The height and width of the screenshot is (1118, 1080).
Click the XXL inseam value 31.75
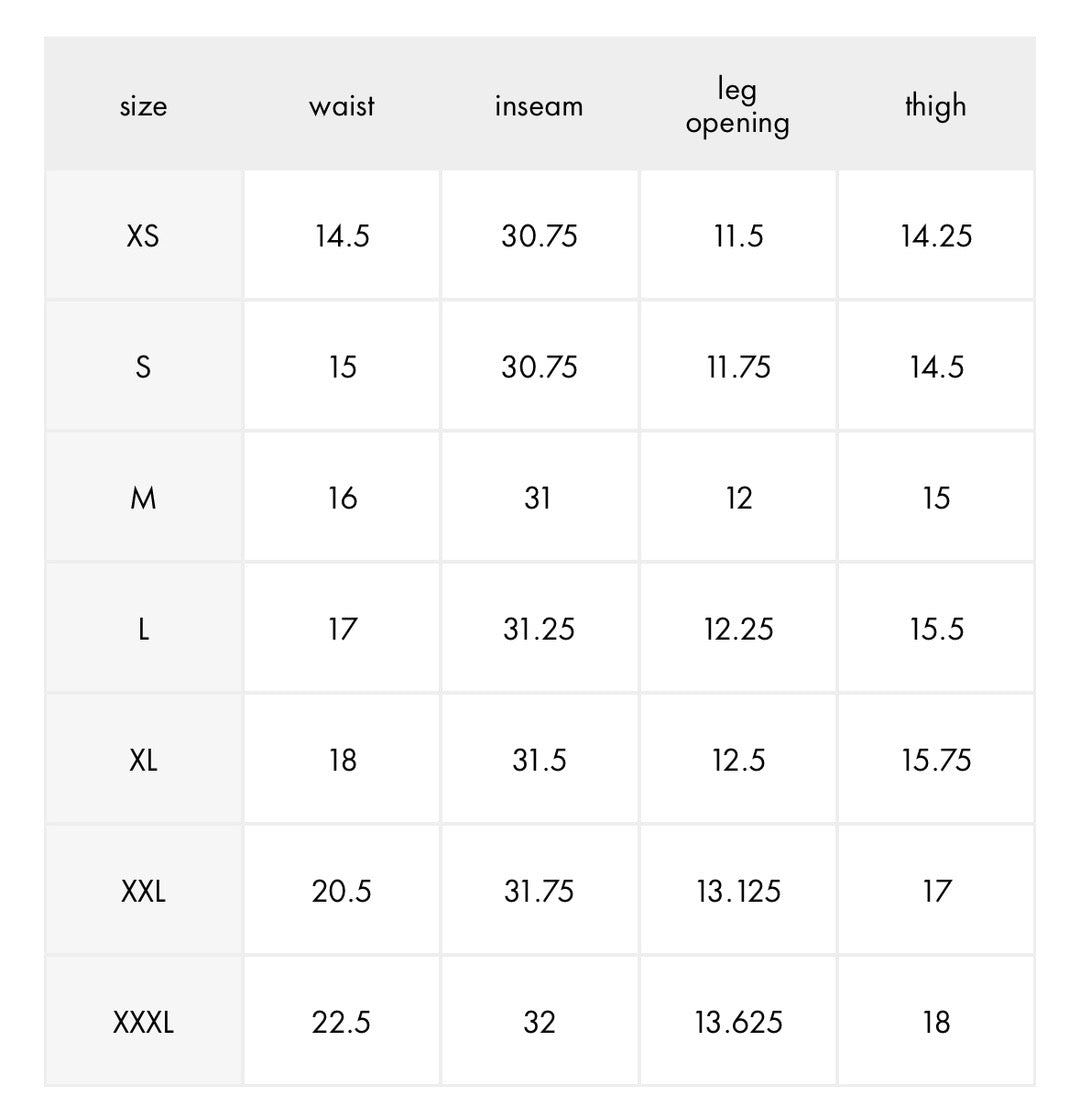coord(539,891)
